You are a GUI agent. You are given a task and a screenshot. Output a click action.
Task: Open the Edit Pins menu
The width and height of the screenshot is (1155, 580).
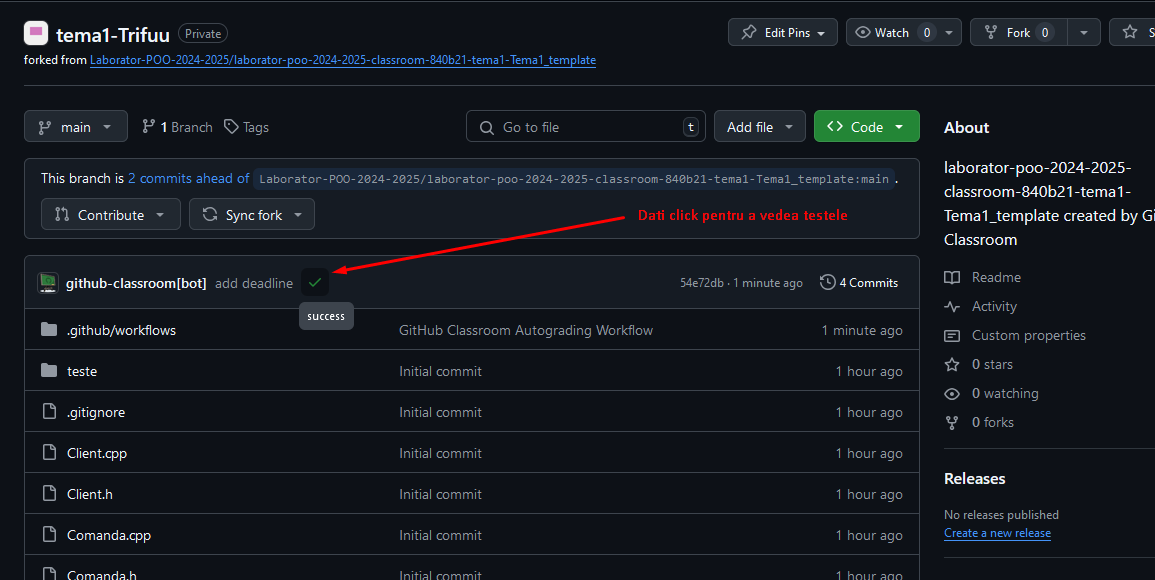(x=783, y=33)
